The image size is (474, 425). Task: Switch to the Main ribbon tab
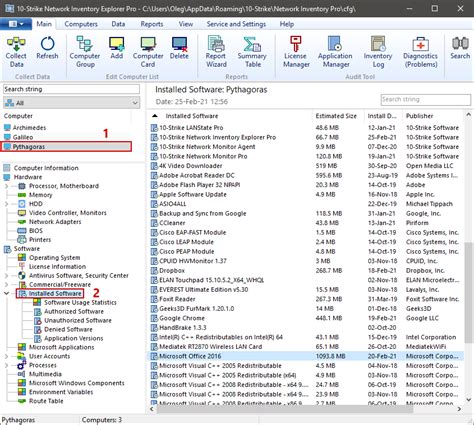click(x=44, y=24)
